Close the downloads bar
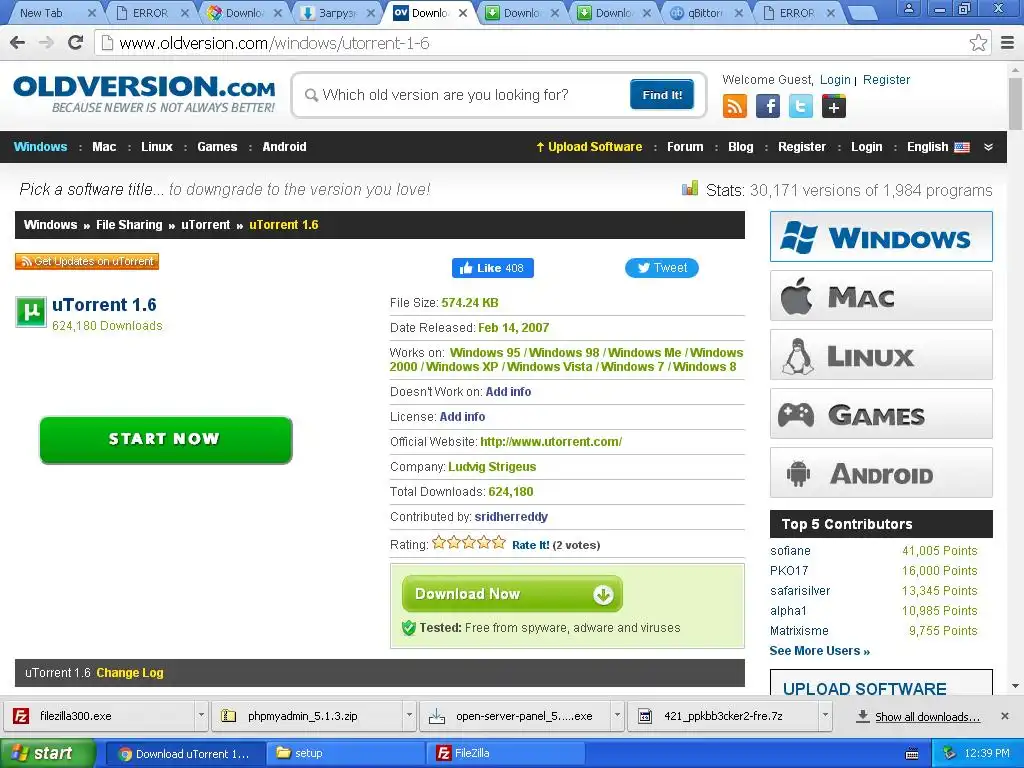 1005,716
